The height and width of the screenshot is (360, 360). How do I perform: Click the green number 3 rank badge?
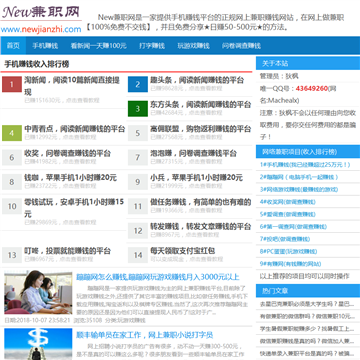point(138,109)
